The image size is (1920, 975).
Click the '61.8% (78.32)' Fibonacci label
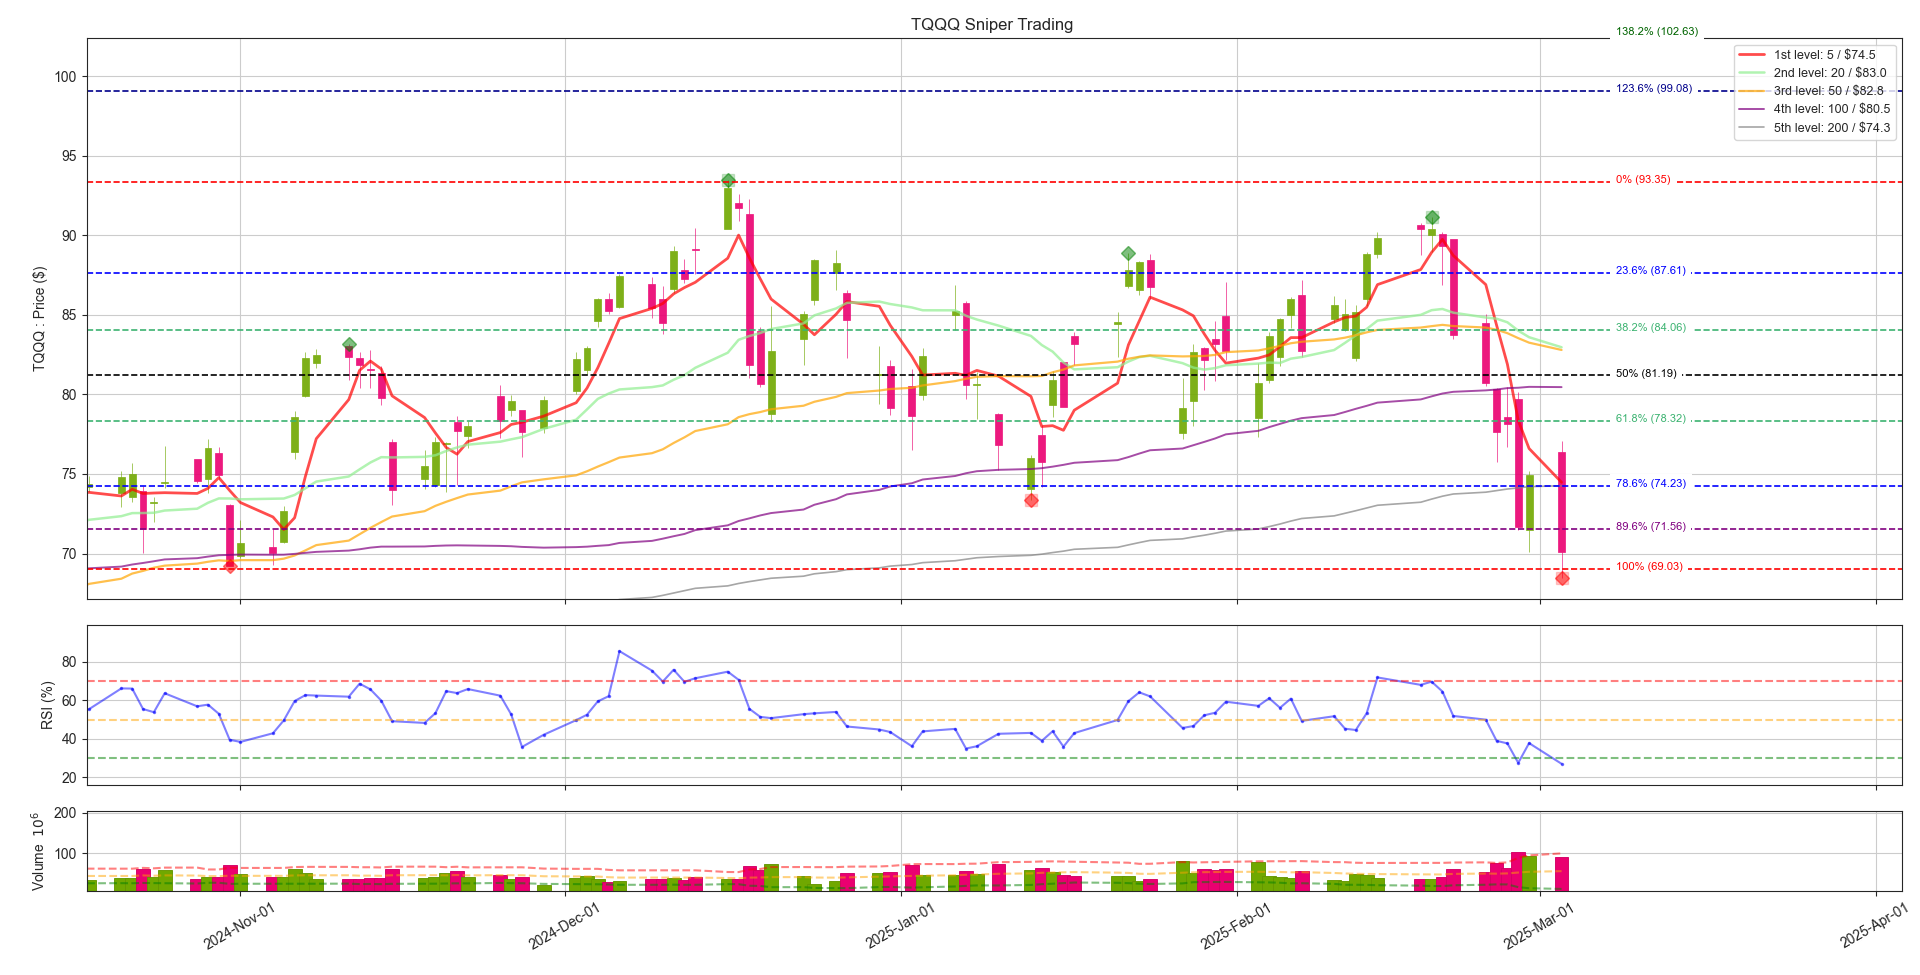[1651, 419]
